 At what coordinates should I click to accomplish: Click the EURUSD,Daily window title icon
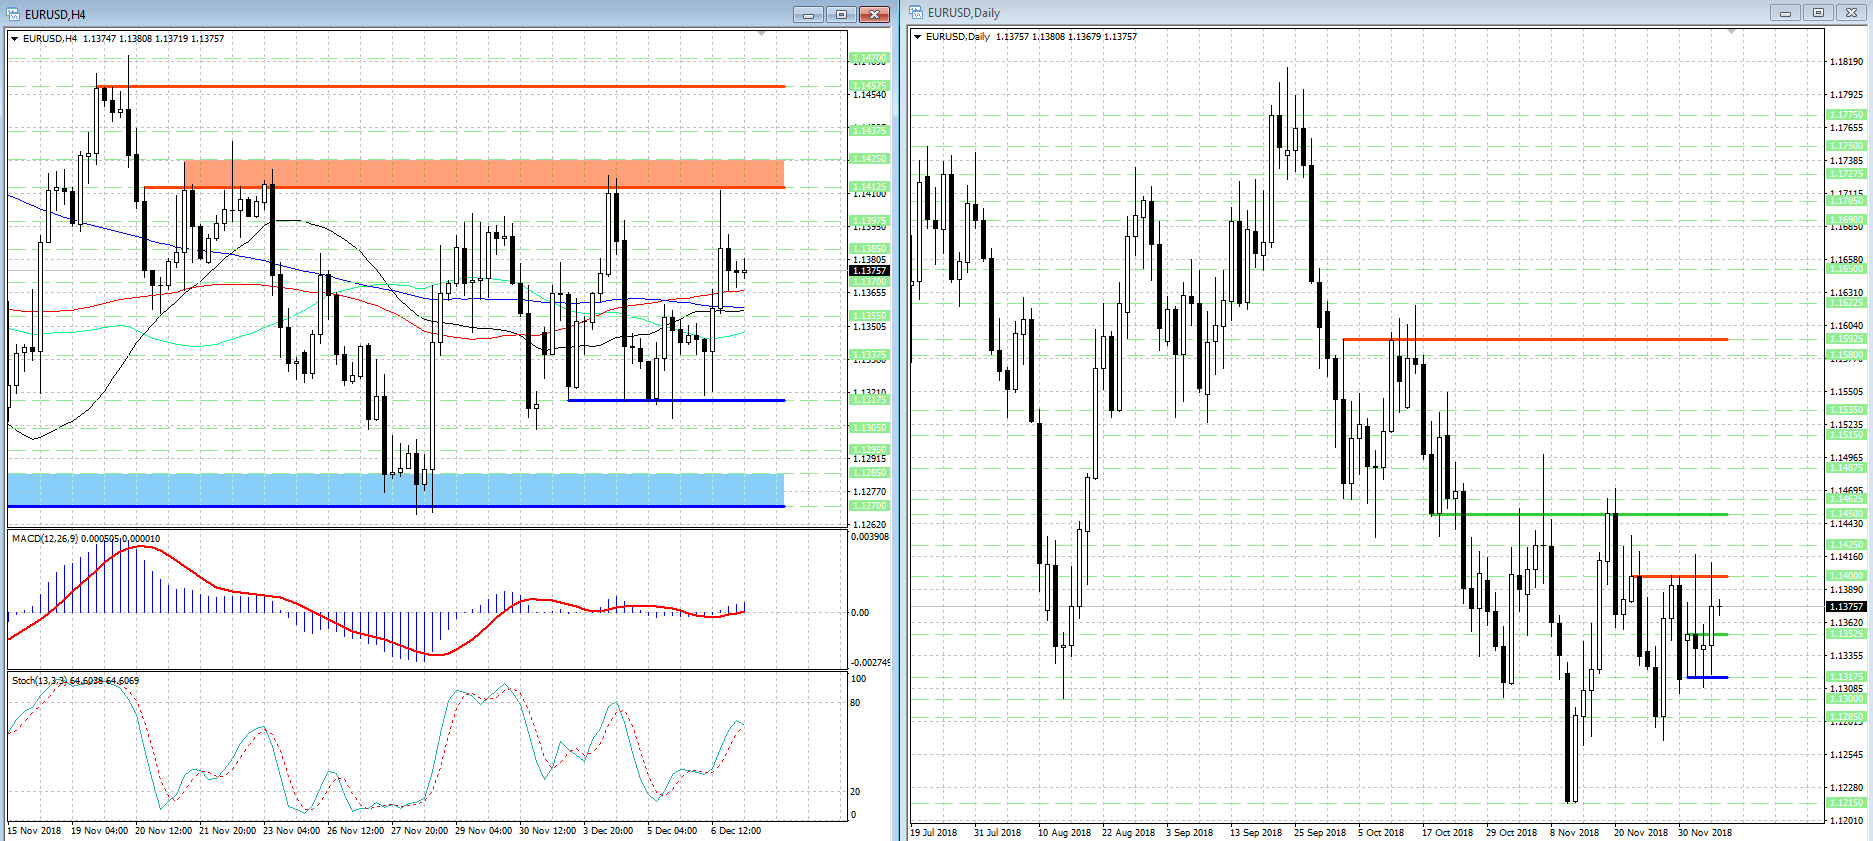point(916,13)
